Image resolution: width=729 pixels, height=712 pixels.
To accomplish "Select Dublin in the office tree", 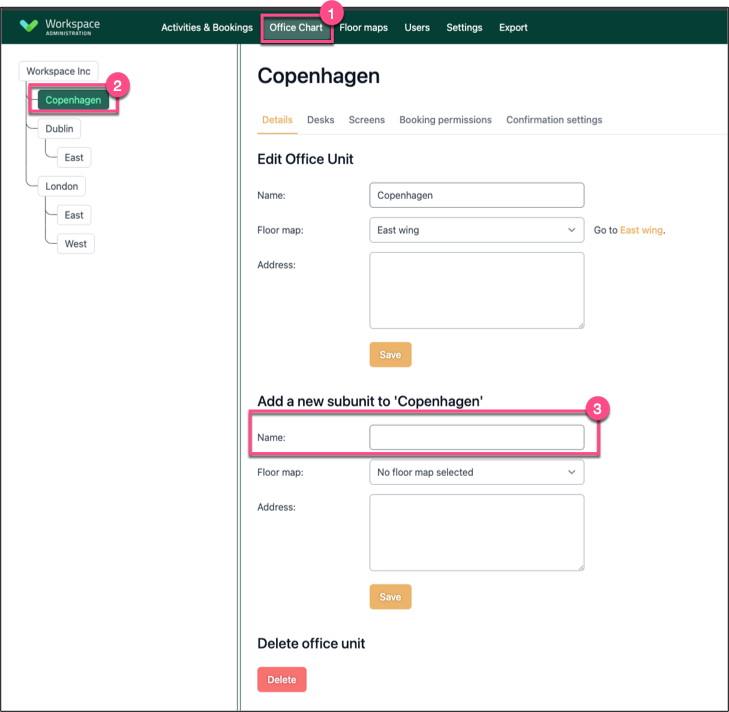I will click(x=59, y=129).
